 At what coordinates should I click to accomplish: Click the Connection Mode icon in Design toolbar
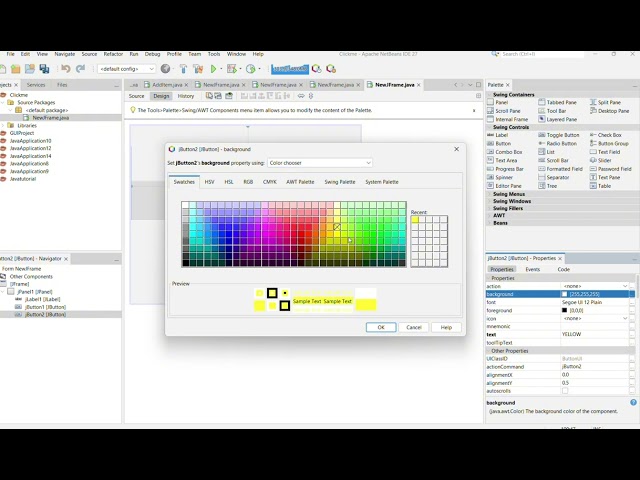point(218,96)
